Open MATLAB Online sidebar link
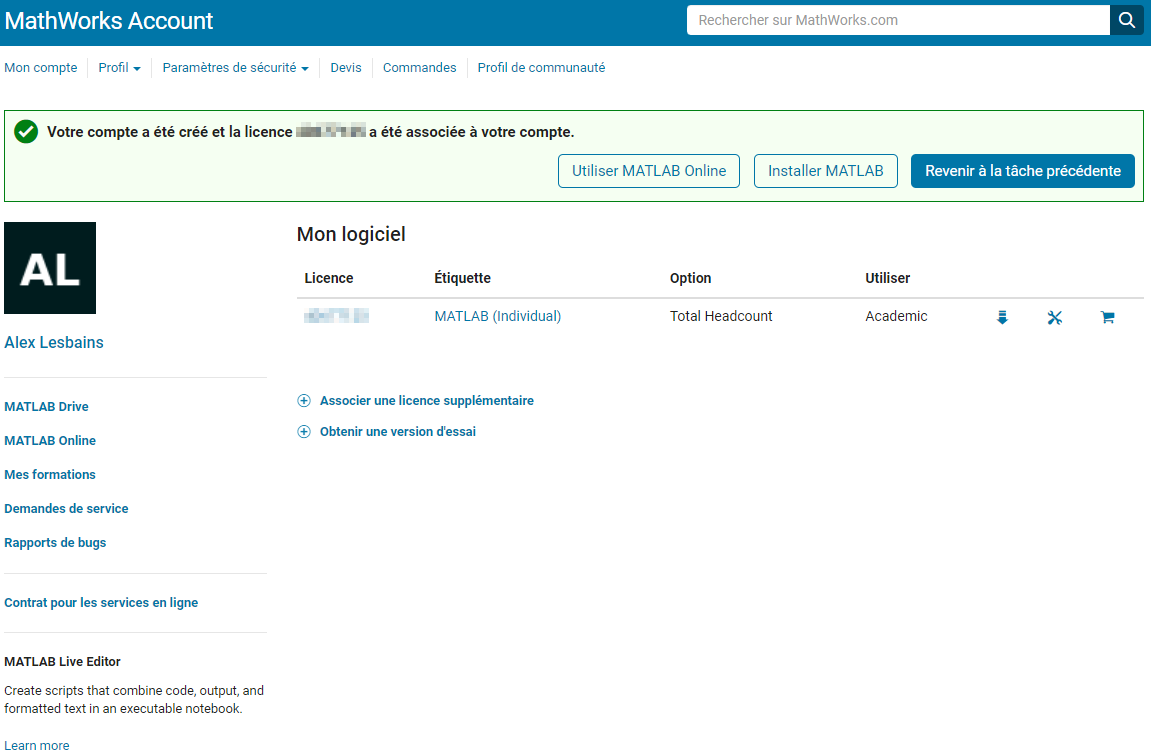This screenshot has height=755, width=1151. tap(50, 440)
